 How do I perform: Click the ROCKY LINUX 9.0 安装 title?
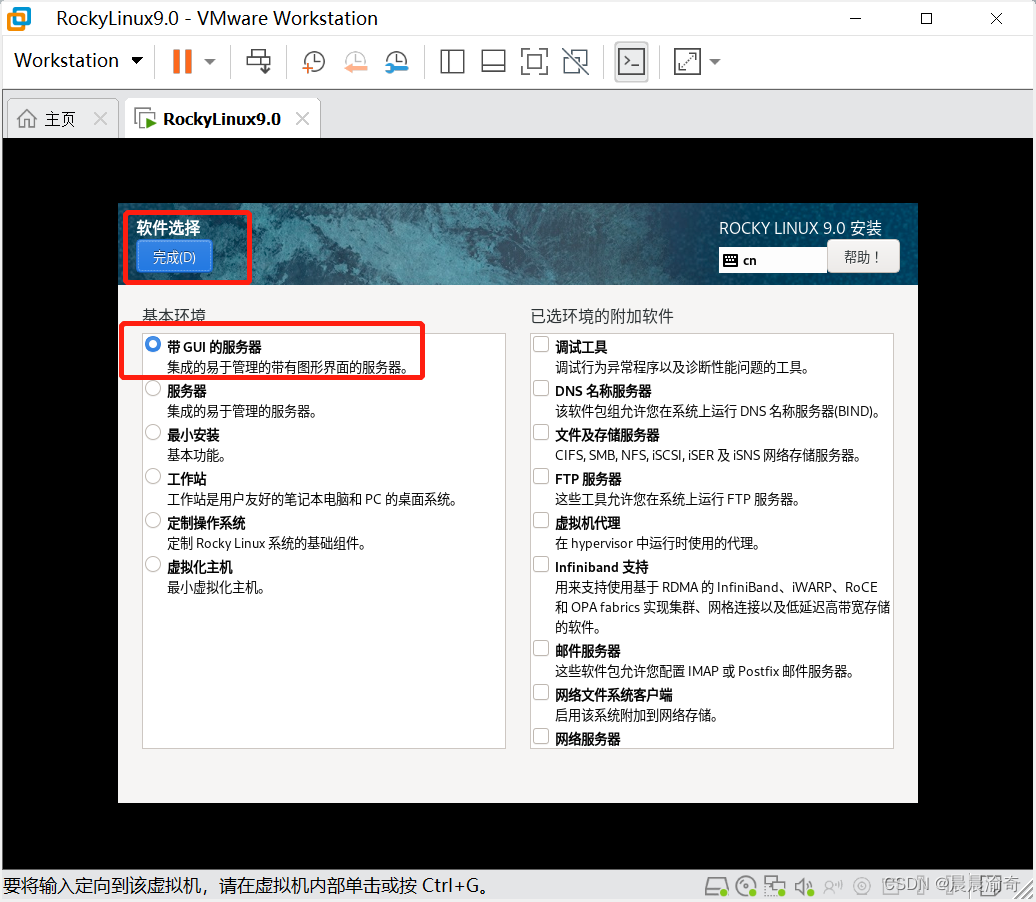tap(800, 228)
